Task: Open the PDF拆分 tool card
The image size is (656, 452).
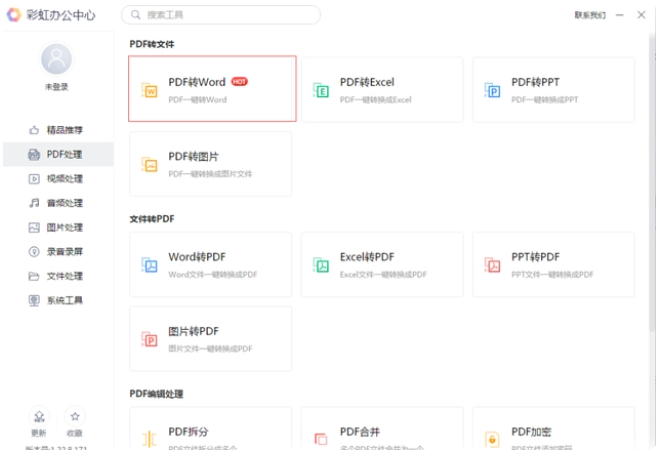Action: pyautogui.click(x=210, y=429)
